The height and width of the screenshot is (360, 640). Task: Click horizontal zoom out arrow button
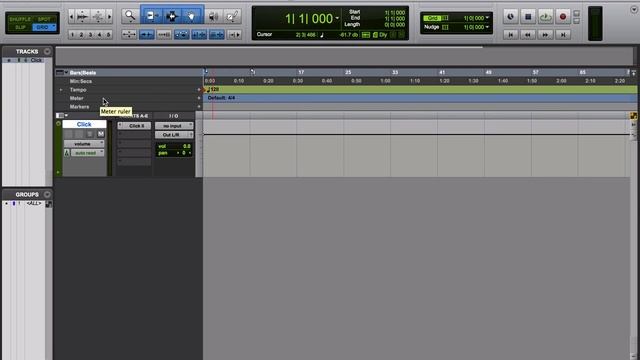click(71, 17)
